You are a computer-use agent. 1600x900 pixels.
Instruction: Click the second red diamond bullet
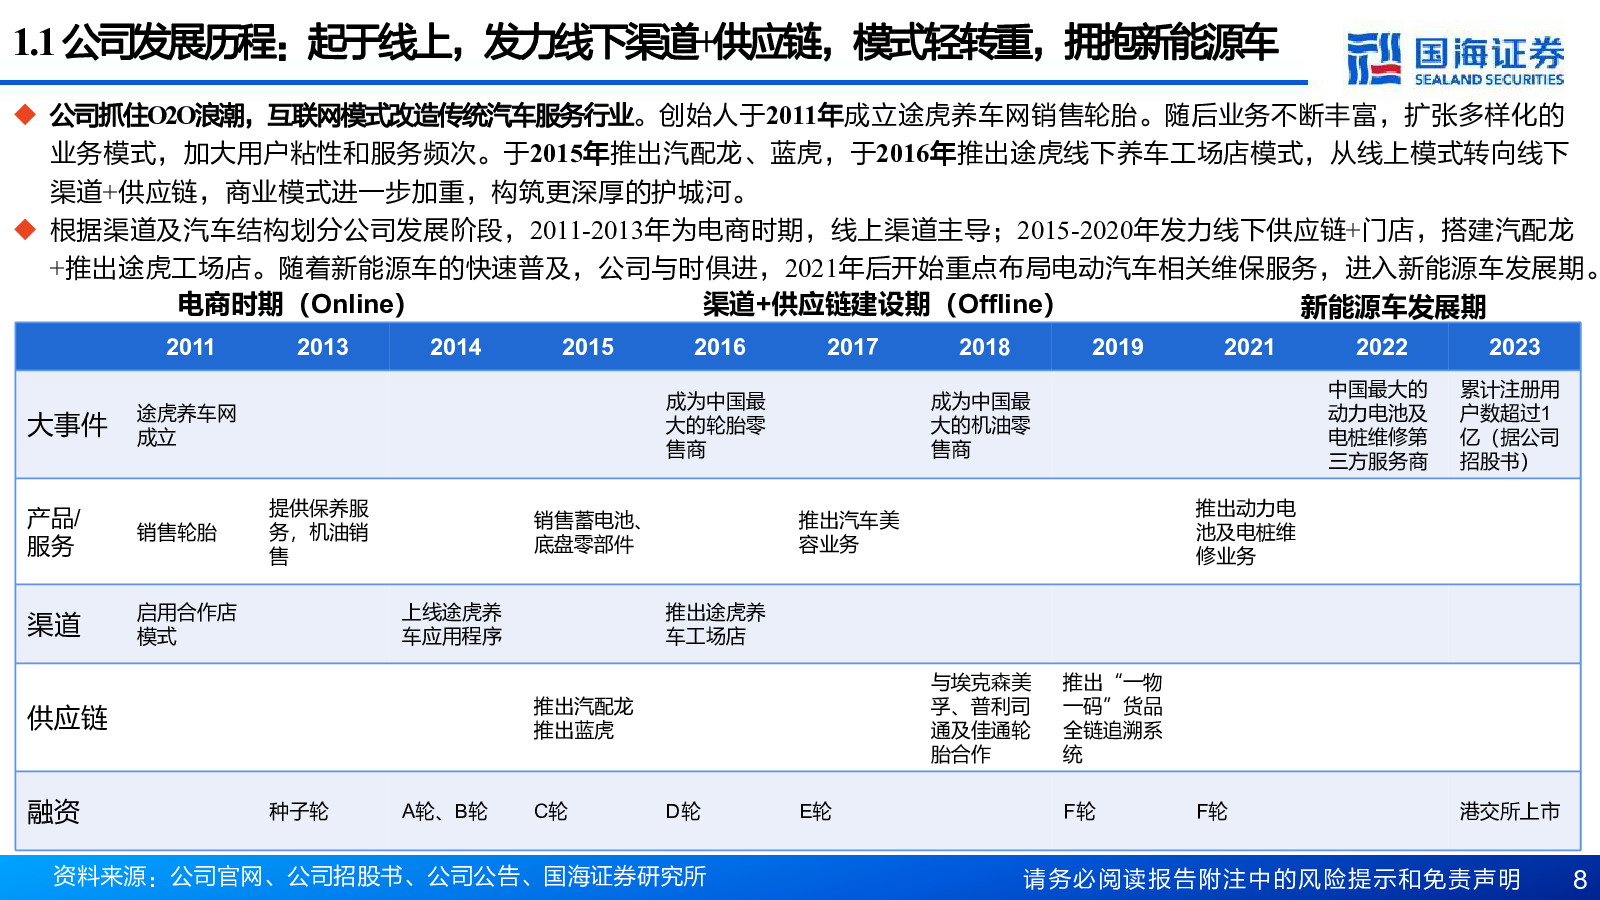pyautogui.click(x=25, y=231)
